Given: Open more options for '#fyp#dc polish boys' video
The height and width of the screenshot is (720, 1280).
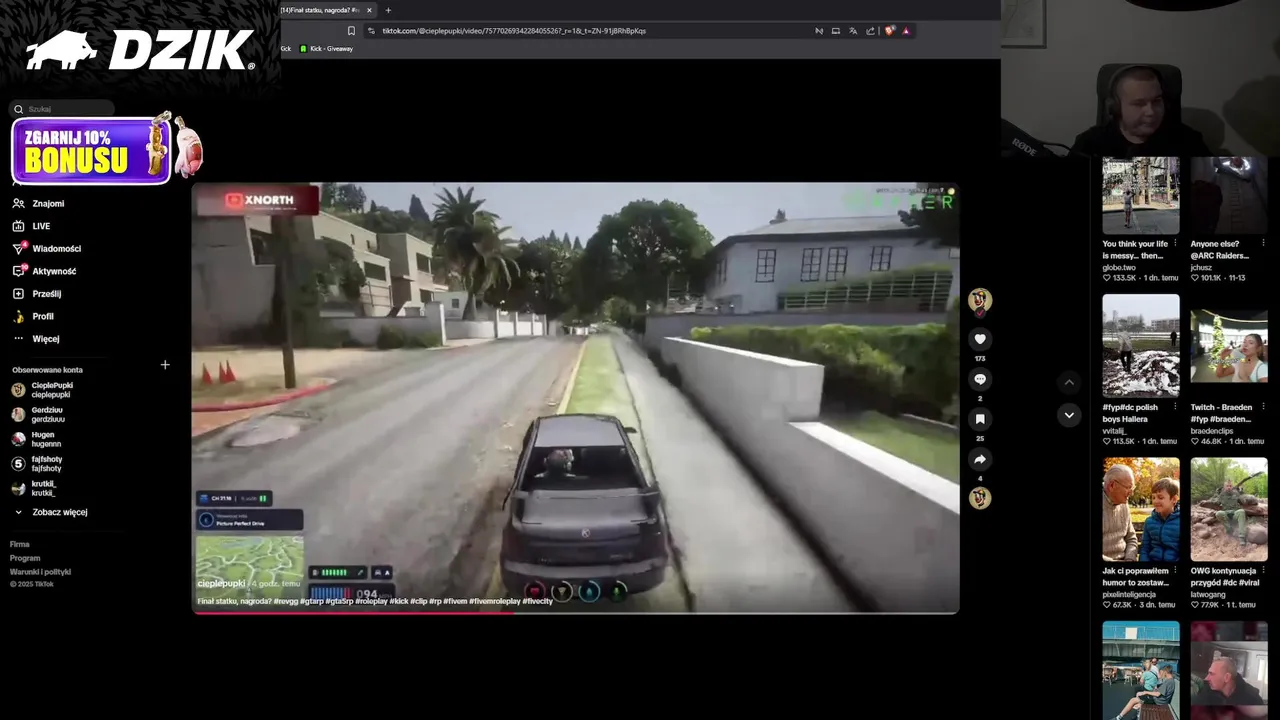Looking at the screenshot, I should (1175, 407).
